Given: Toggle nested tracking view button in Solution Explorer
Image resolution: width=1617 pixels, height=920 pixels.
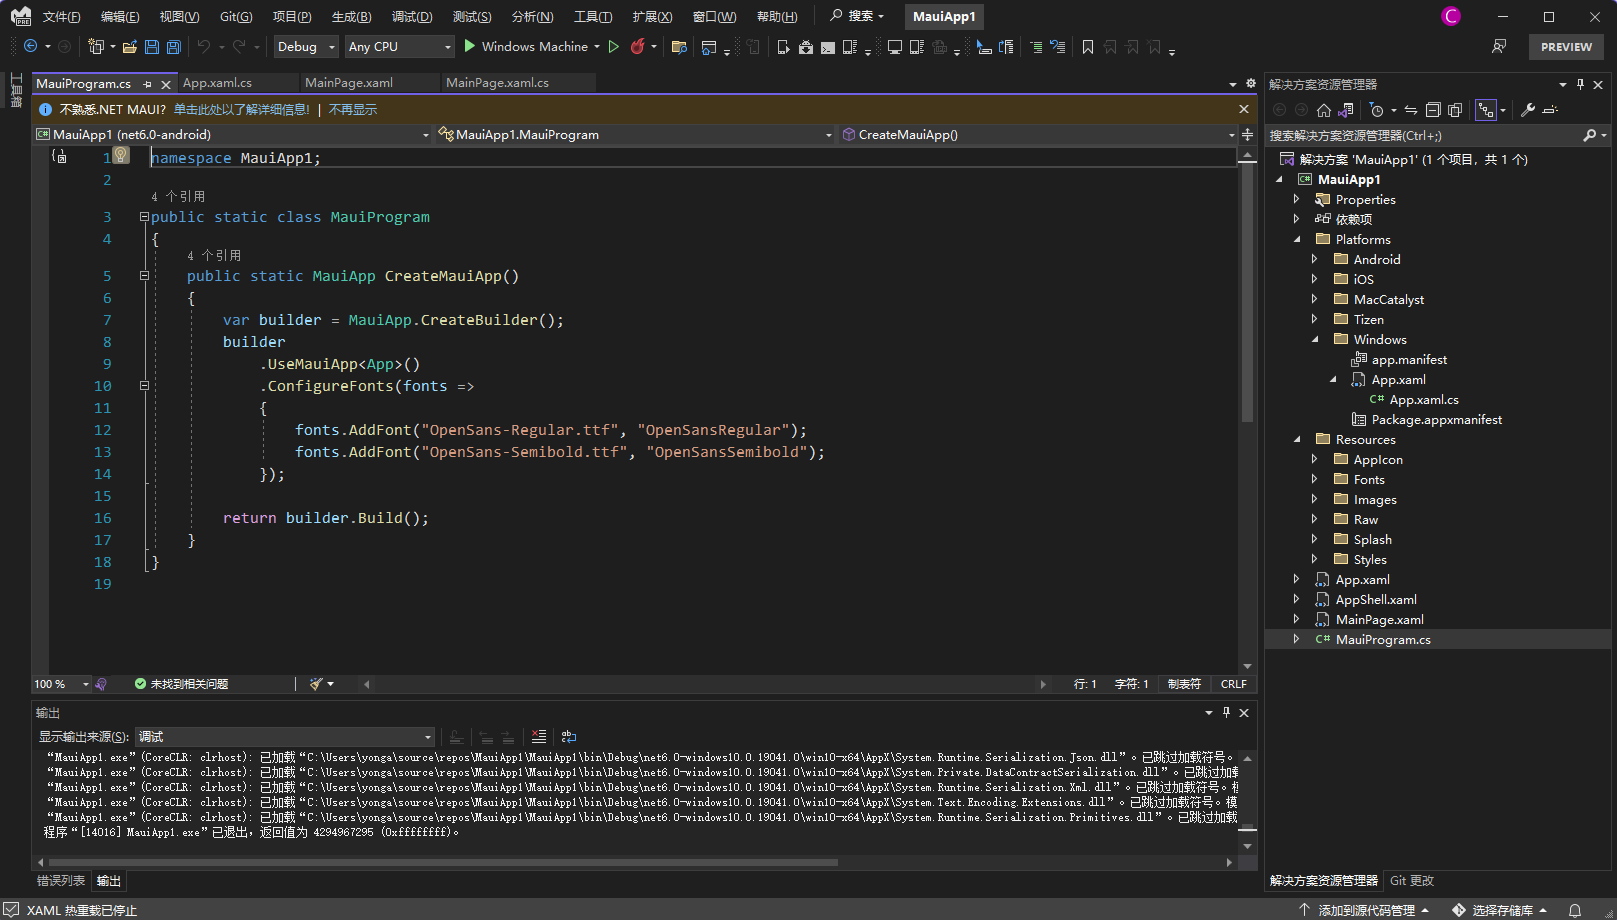Looking at the screenshot, I should click(1487, 110).
